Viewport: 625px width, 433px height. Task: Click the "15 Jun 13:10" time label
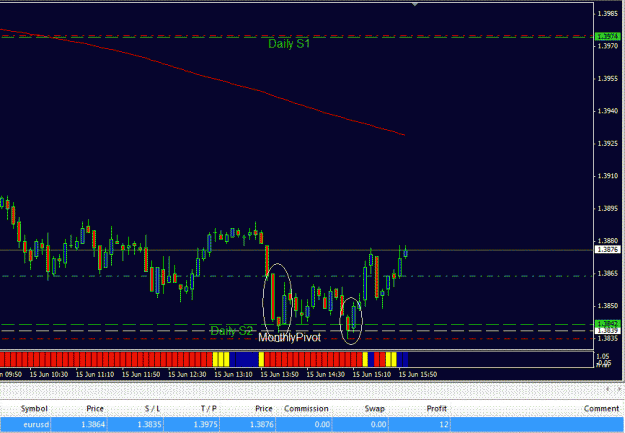(x=233, y=374)
